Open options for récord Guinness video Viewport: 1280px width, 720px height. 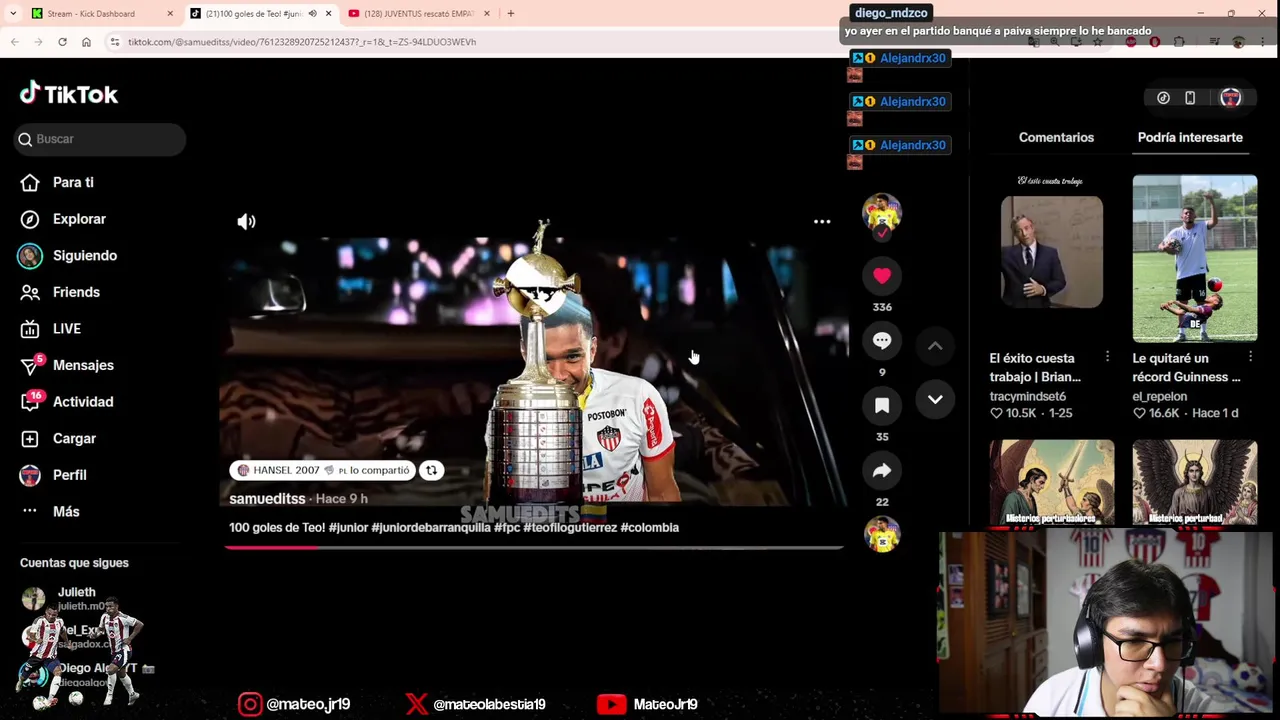tap(1250, 357)
